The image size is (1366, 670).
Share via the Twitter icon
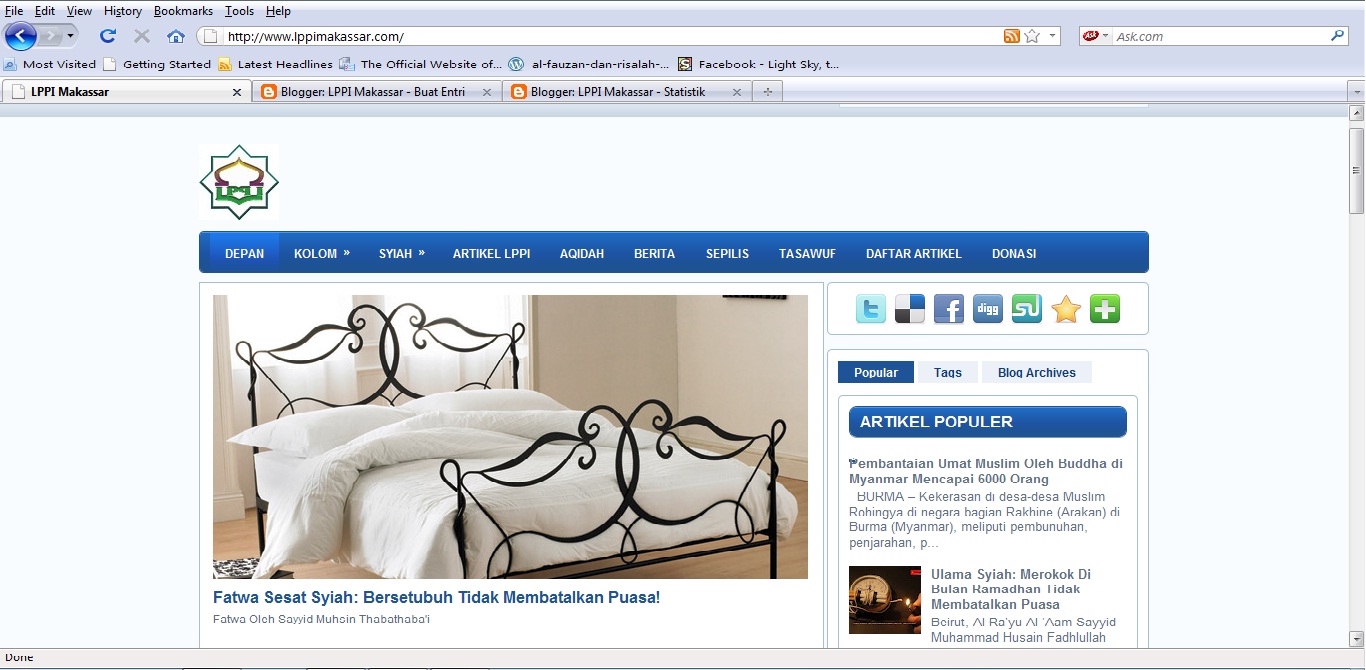coord(871,309)
